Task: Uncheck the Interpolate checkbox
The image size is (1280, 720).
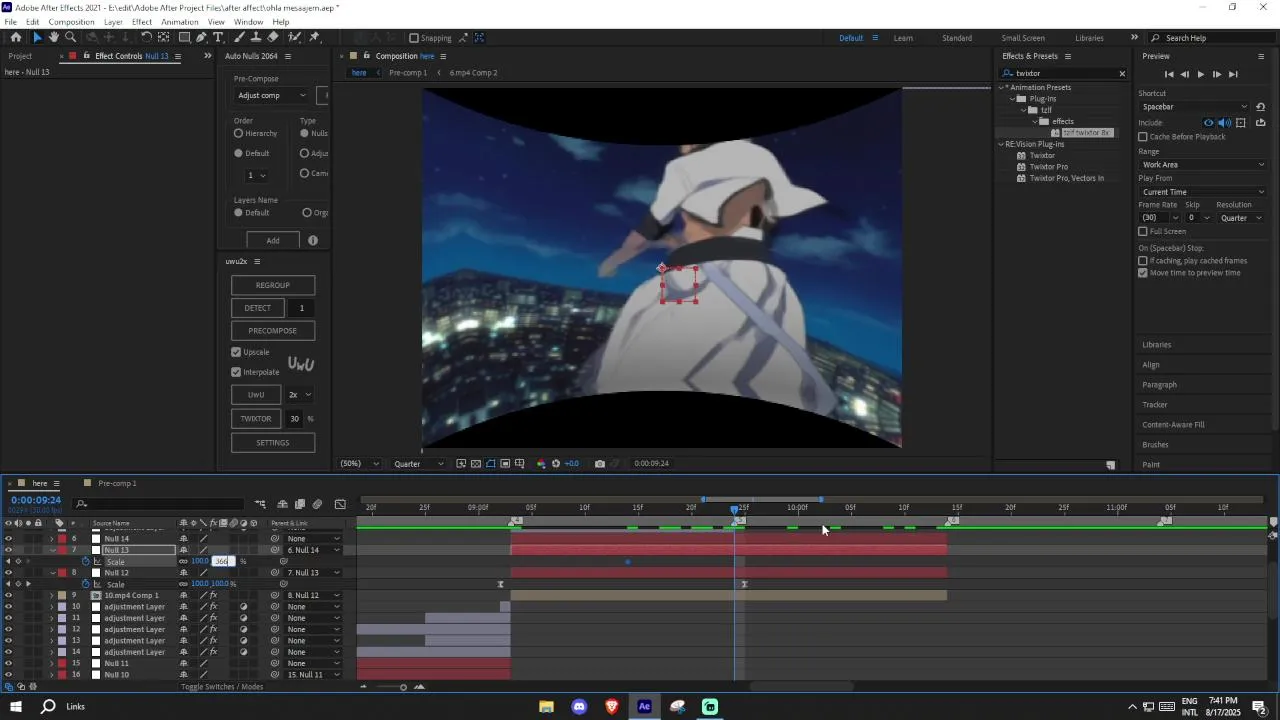Action: pos(236,372)
